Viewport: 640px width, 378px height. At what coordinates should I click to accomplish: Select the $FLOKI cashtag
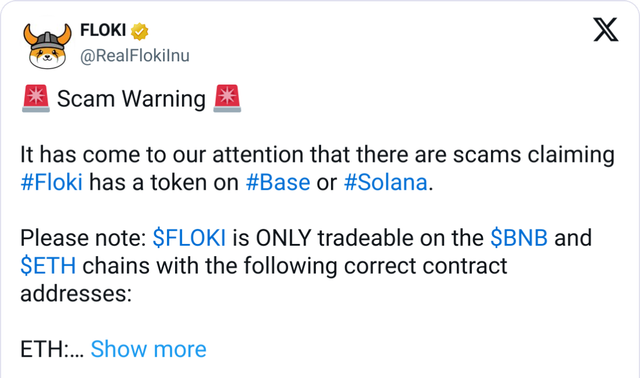pyautogui.click(x=189, y=238)
